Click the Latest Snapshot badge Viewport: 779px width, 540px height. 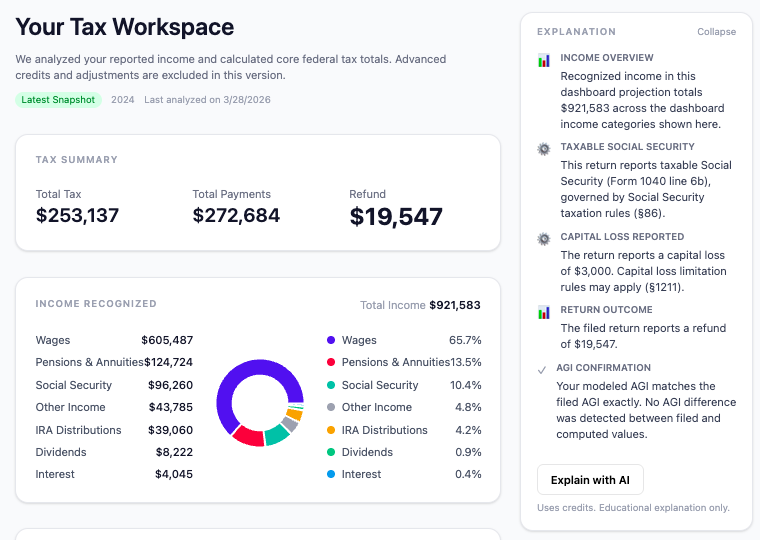click(x=58, y=100)
